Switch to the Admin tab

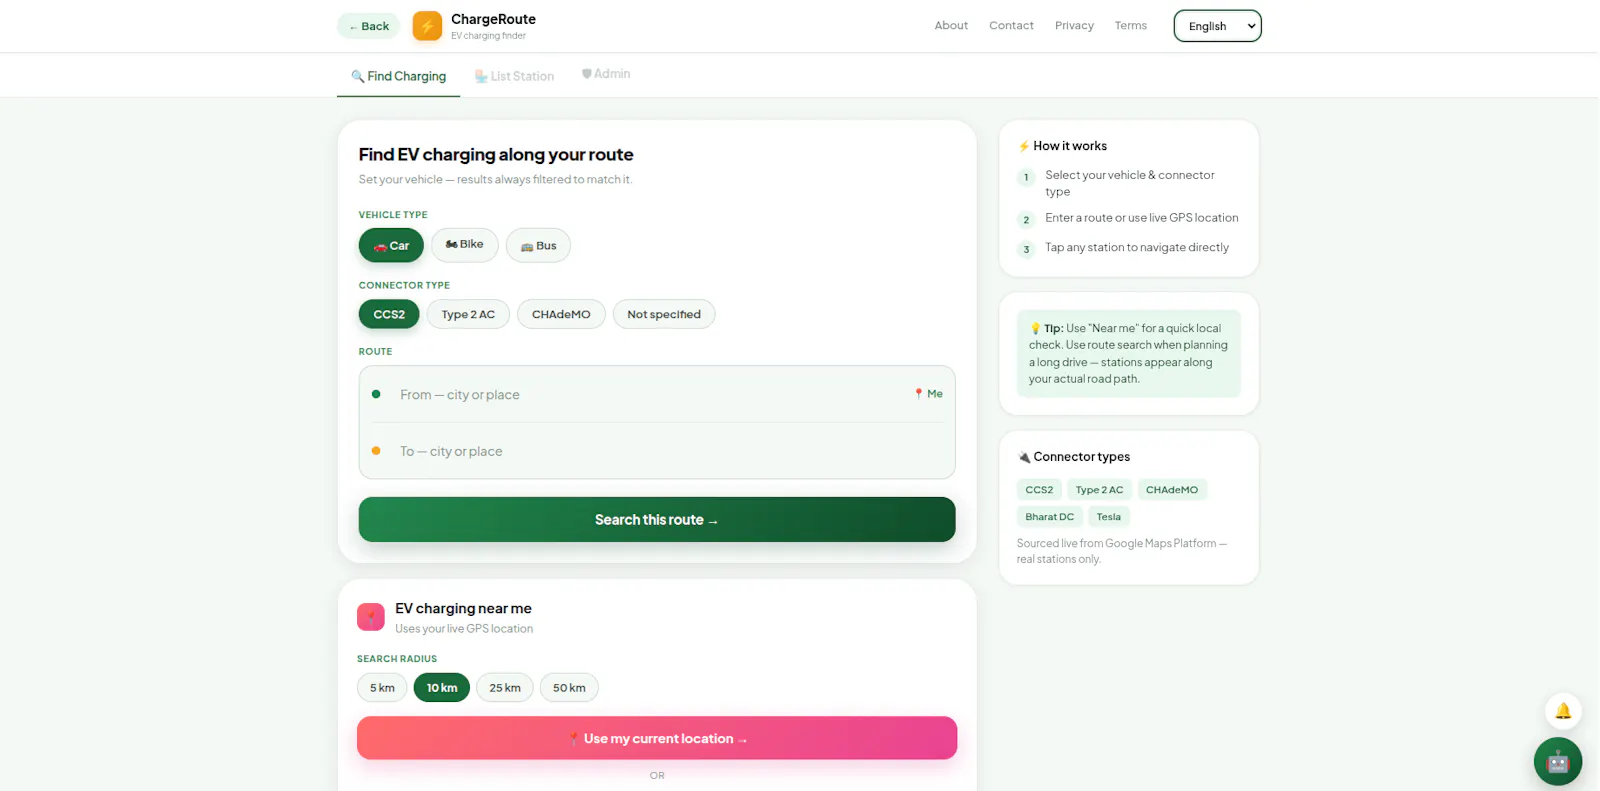tap(606, 74)
